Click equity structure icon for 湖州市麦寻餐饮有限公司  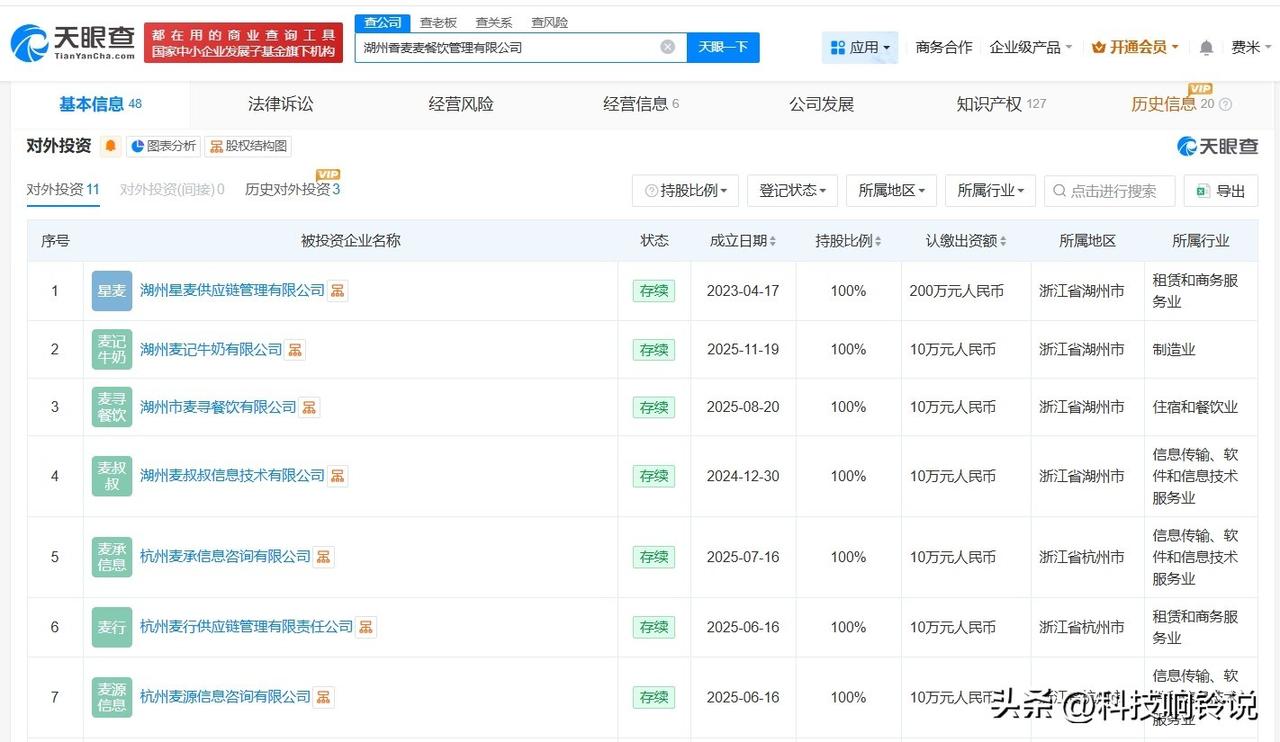(x=310, y=407)
